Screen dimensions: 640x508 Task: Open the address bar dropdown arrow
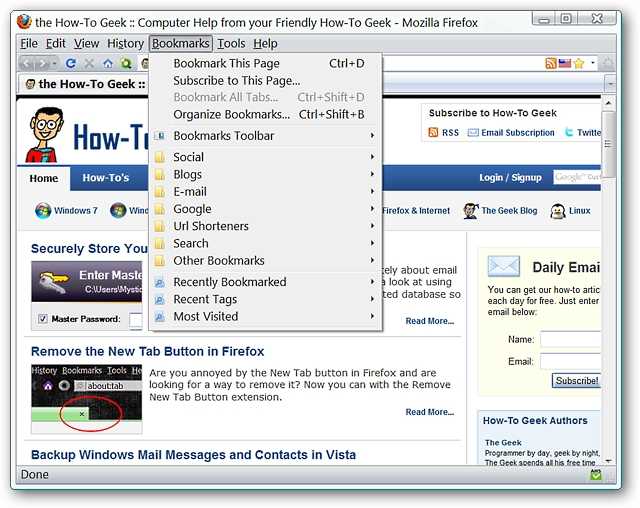pyautogui.click(x=593, y=63)
